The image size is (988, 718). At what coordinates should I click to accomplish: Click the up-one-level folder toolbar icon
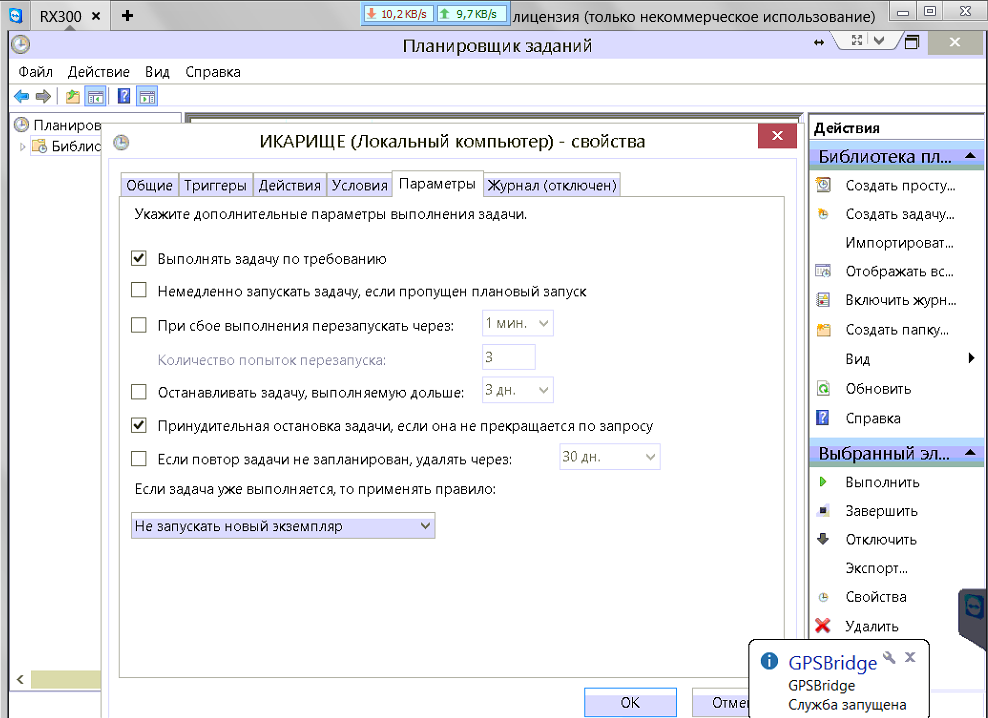tap(72, 97)
